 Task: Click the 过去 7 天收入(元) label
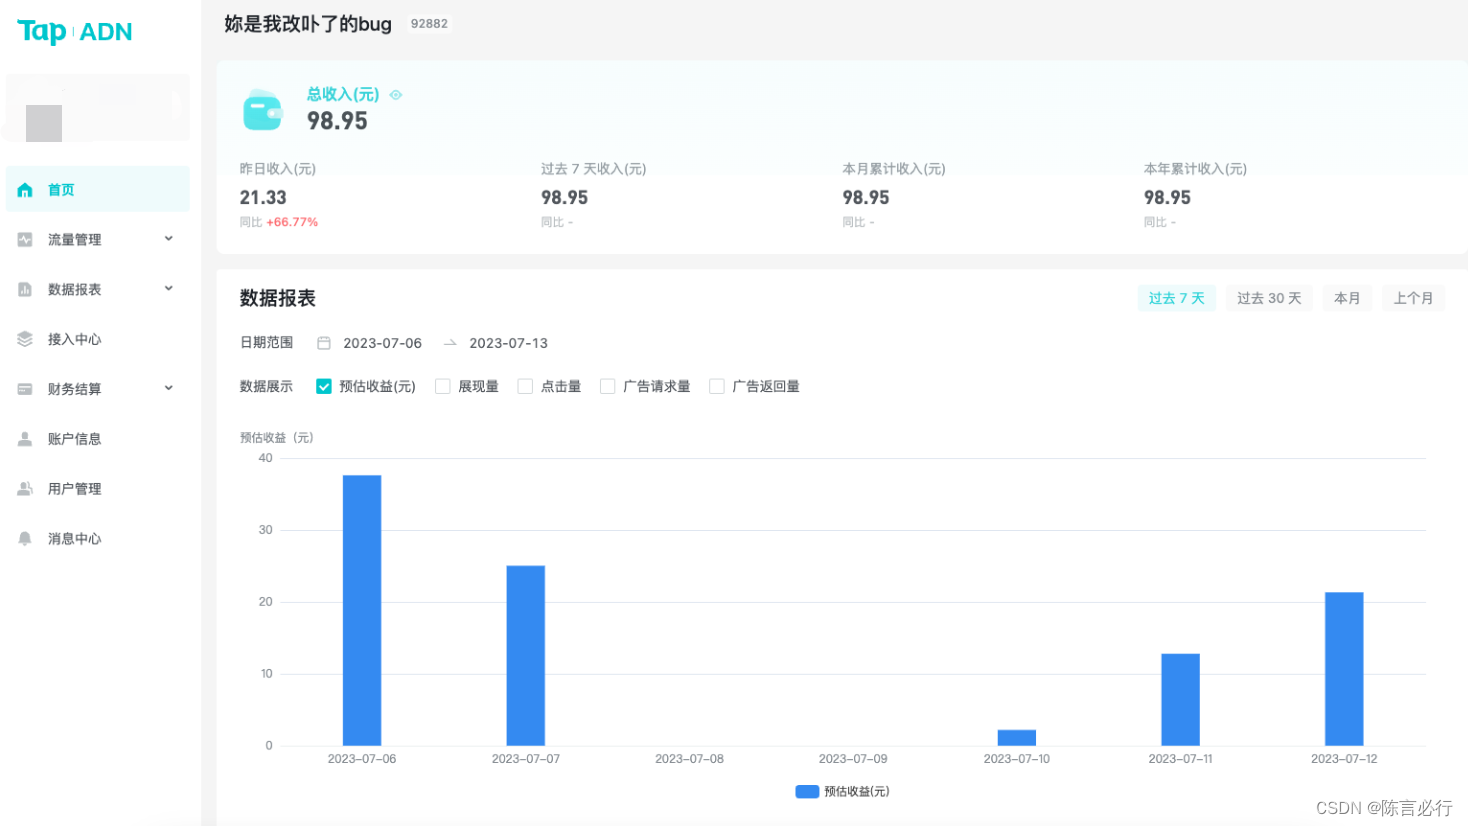point(594,169)
